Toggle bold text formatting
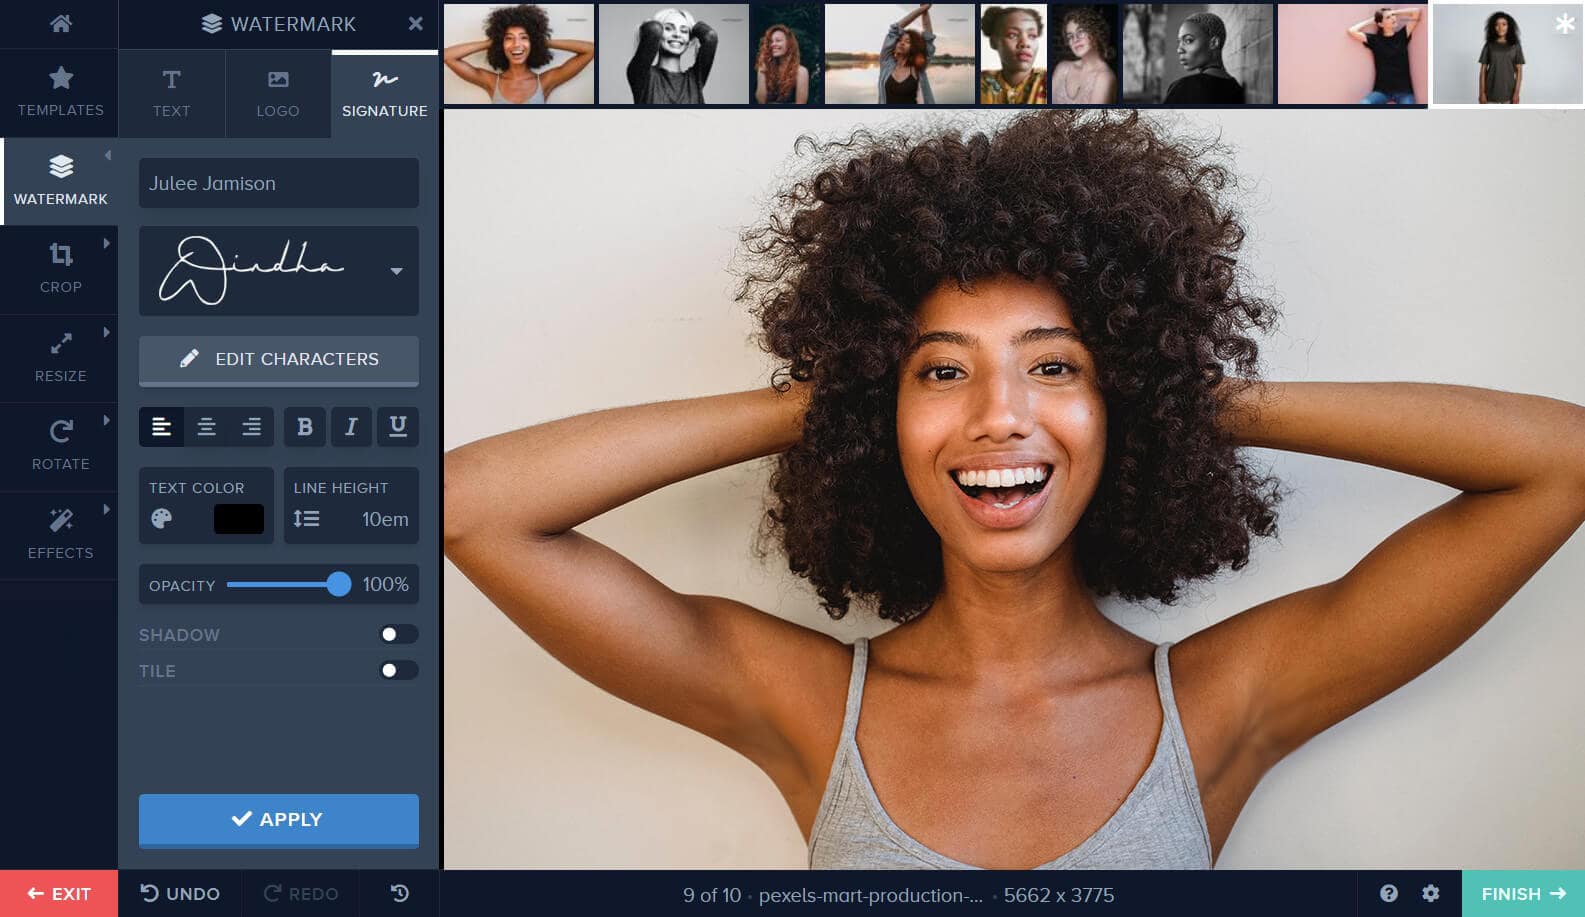Viewport: 1585px width, 917px height. click(305, 427)
